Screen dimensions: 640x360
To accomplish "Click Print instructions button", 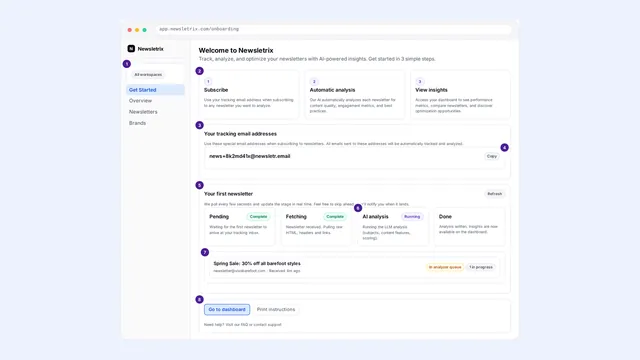I will pyautogui.click(x=276, y=309).
